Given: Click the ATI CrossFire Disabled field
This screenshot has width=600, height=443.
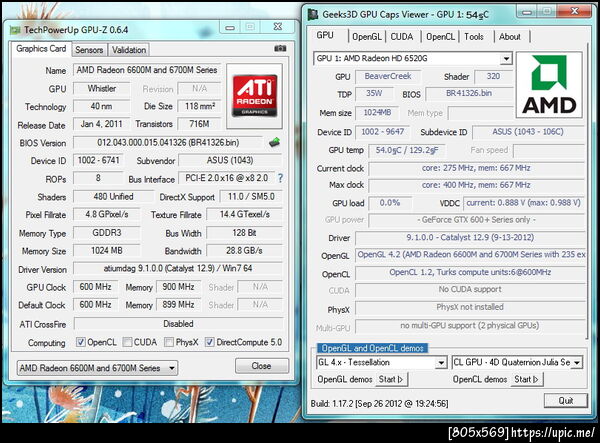Looking at the screenshot, I should (x=178, y=324).
